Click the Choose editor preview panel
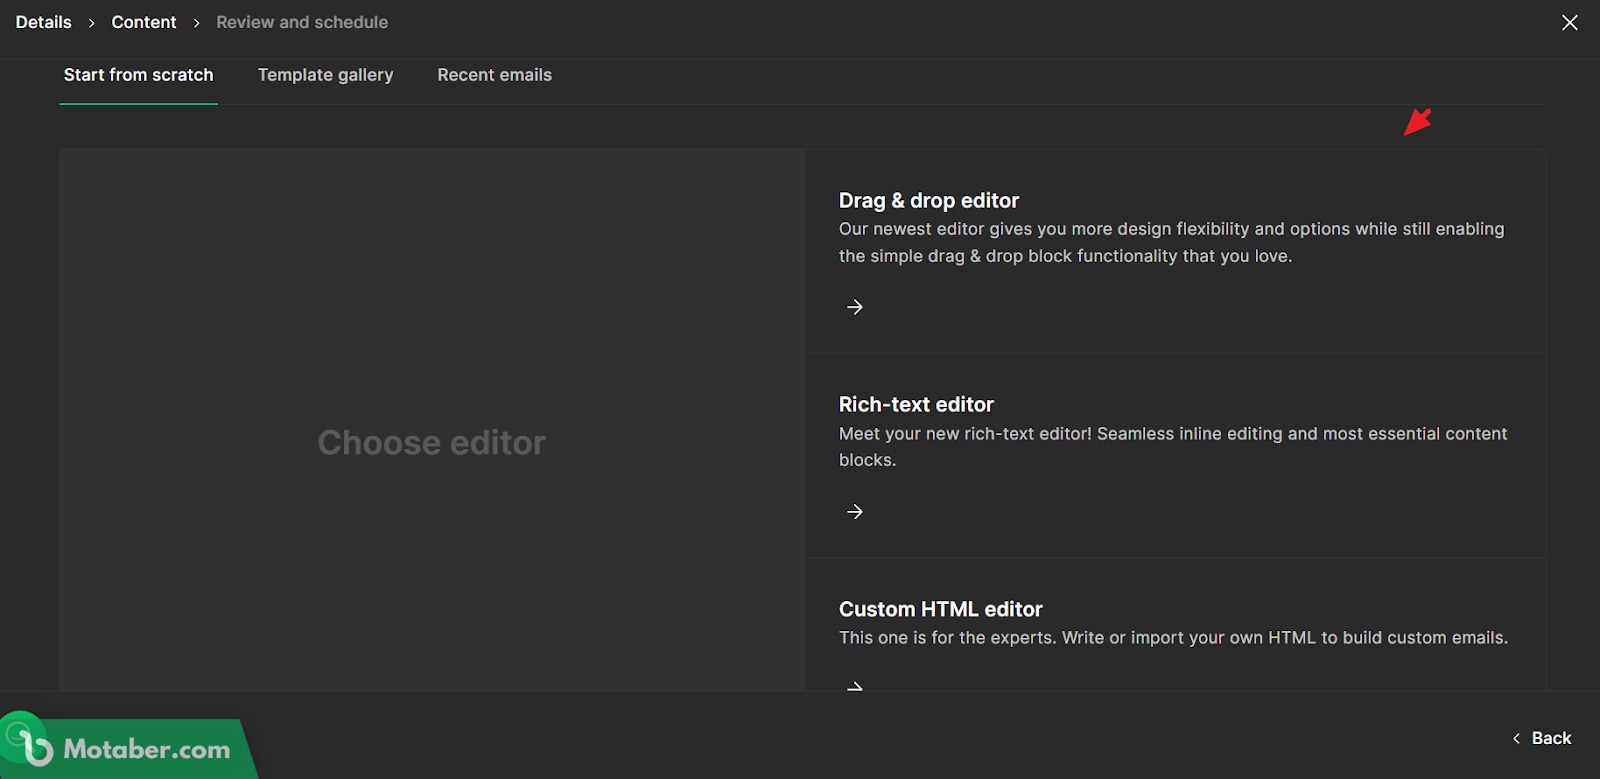Image resolution: width=1600 pixels, height=779 pixels. pos(432,420)
